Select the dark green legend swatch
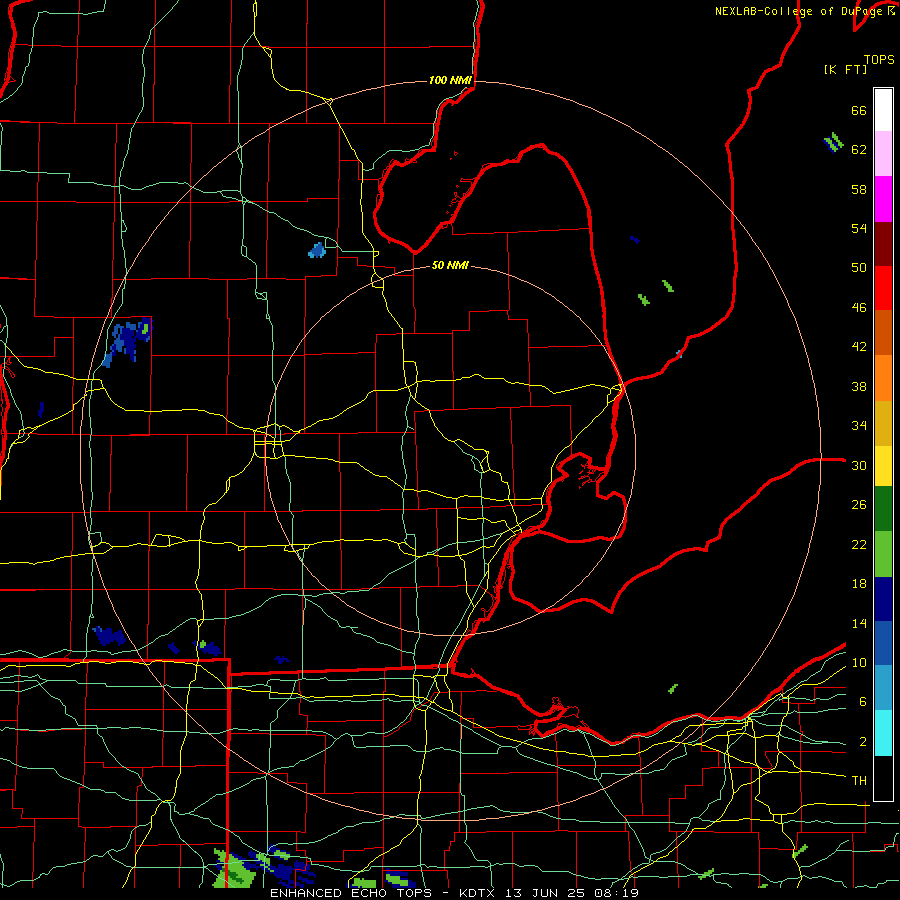900x900 pixels. 883,509
